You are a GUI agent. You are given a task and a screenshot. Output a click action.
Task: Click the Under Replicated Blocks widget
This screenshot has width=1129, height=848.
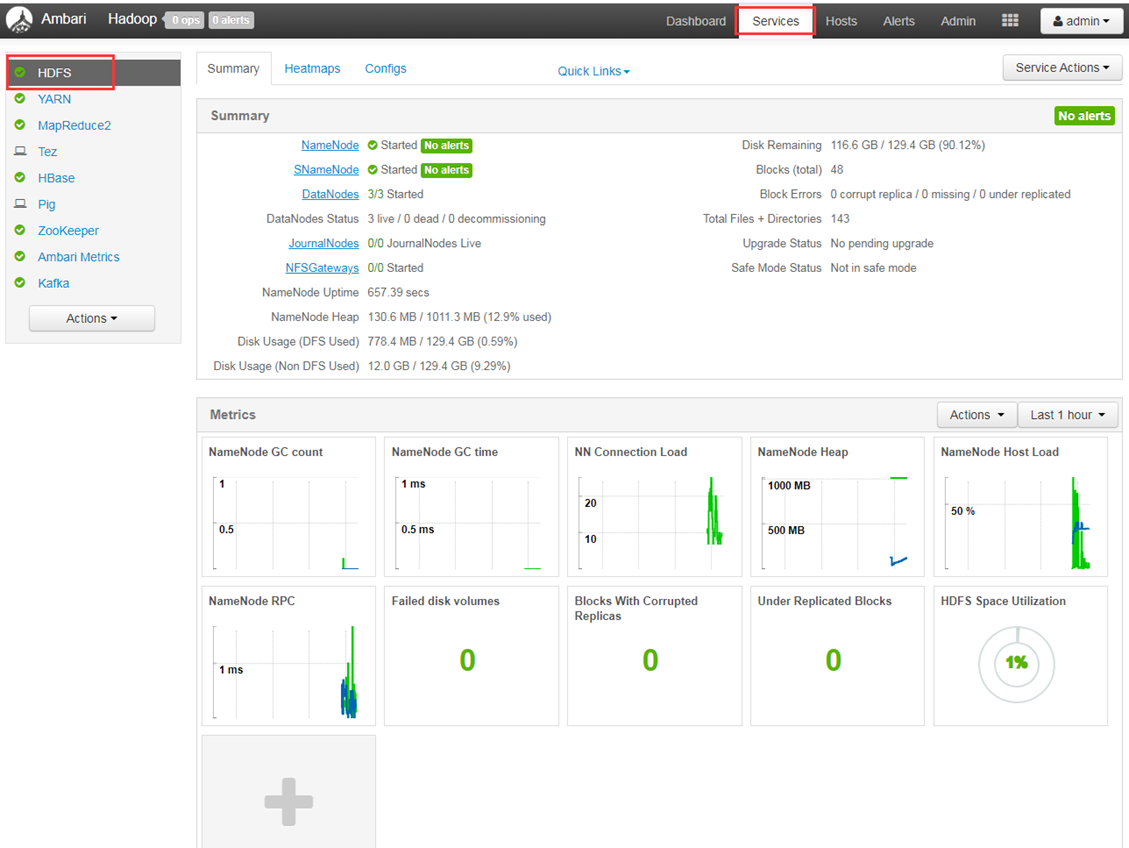point(837,656)
